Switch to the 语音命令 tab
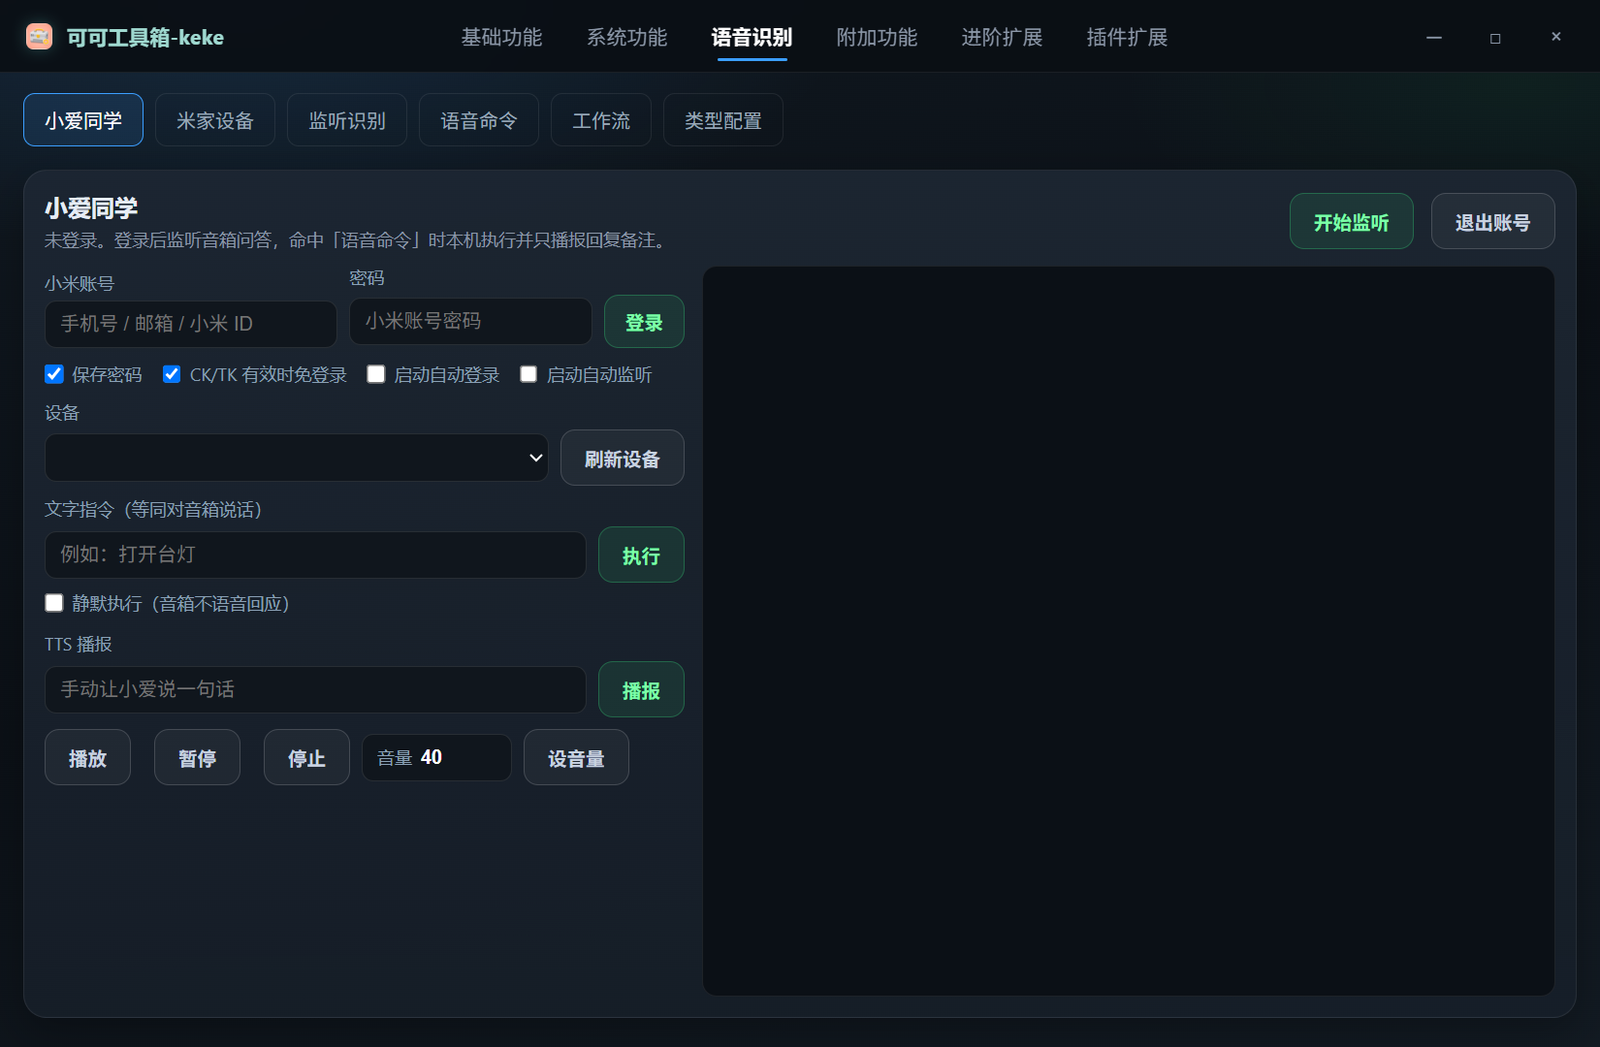 click(479, 120)
